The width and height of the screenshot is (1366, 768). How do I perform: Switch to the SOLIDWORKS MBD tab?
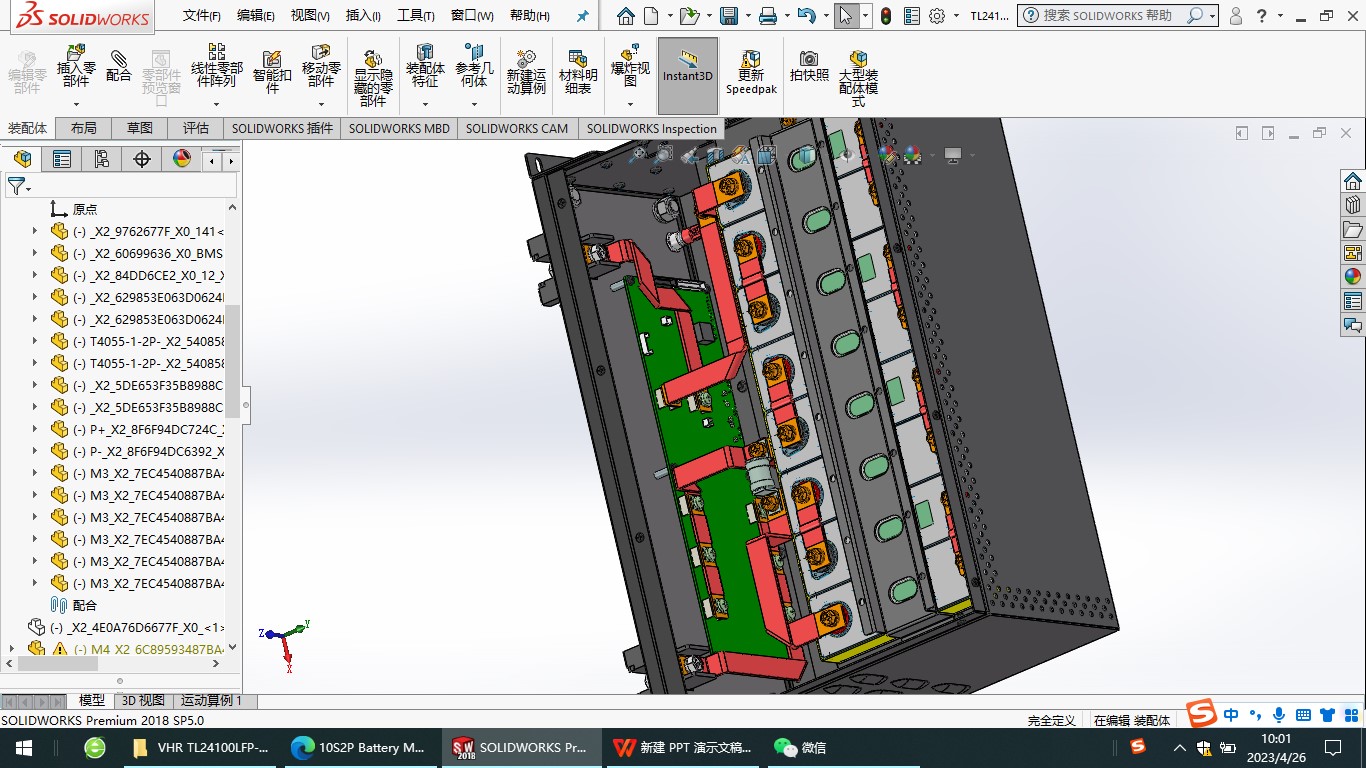[x=399, y=128]
